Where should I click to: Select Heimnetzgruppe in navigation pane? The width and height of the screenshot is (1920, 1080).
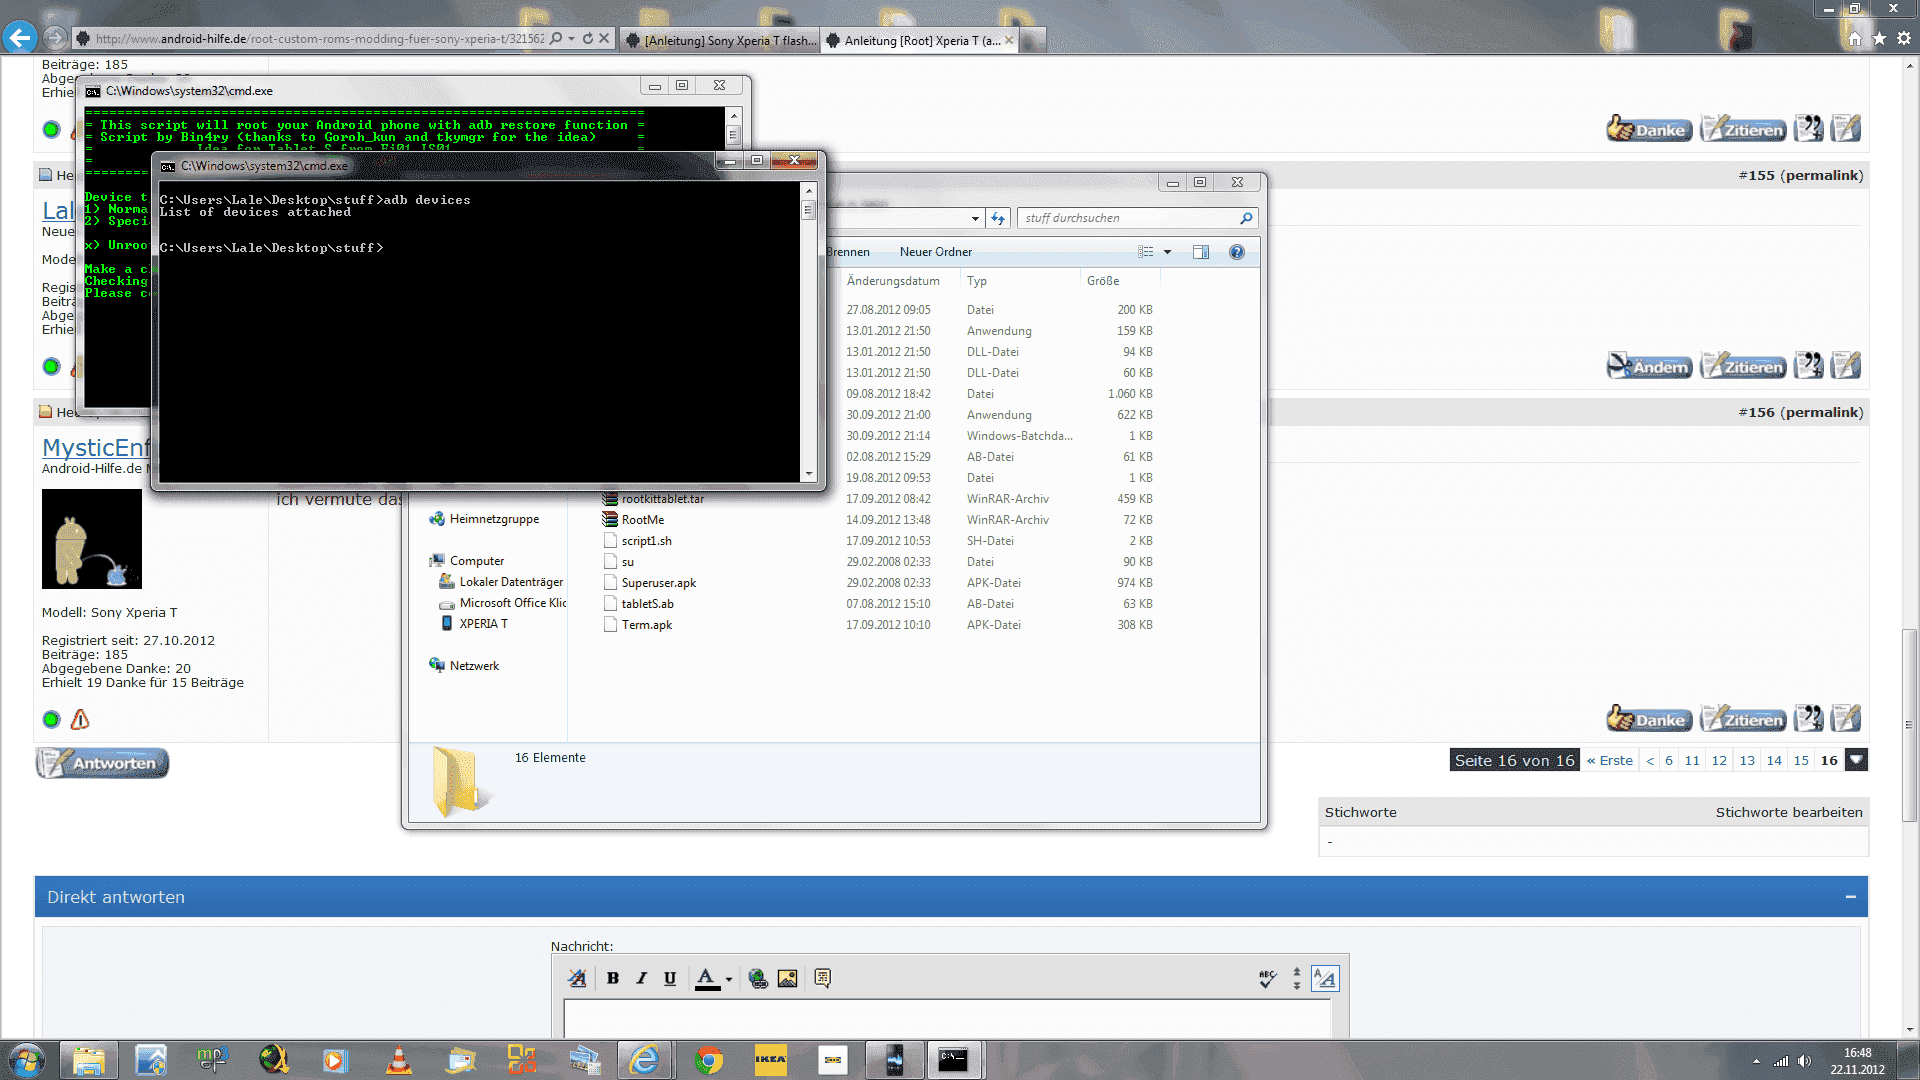click(x=485, y=519)
